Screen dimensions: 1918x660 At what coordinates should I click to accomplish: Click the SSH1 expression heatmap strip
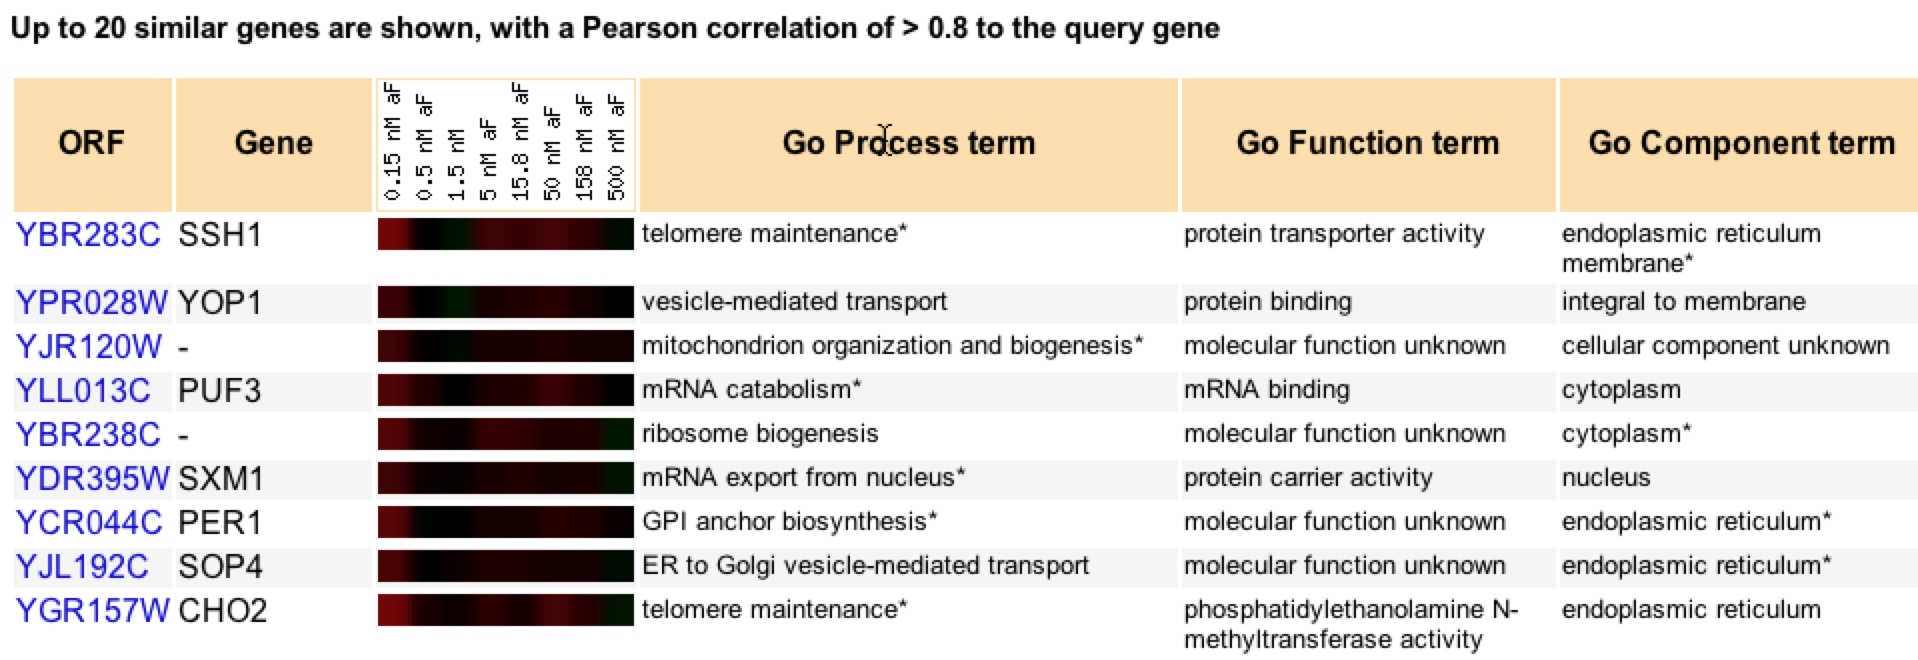[506, 234]
